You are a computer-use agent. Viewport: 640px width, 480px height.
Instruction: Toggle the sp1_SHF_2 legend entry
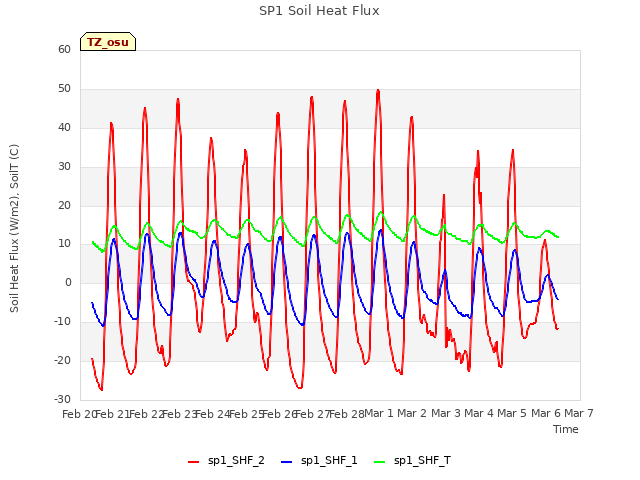(x=226, y=461)
